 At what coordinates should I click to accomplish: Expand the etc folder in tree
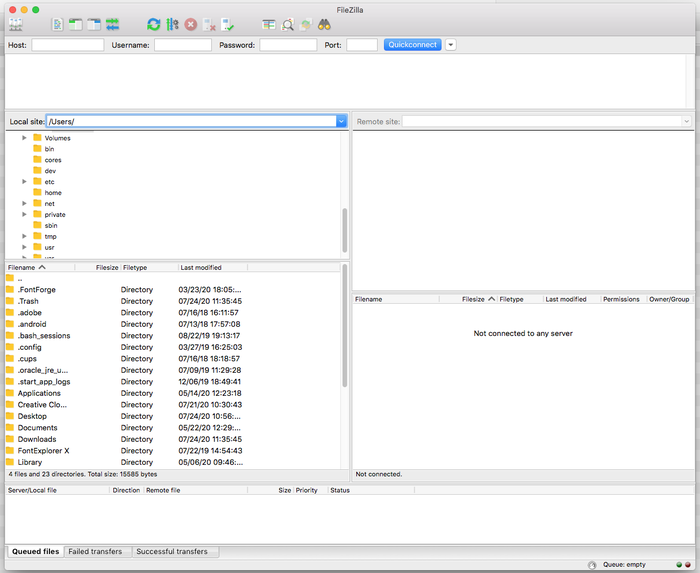[25, 182]
